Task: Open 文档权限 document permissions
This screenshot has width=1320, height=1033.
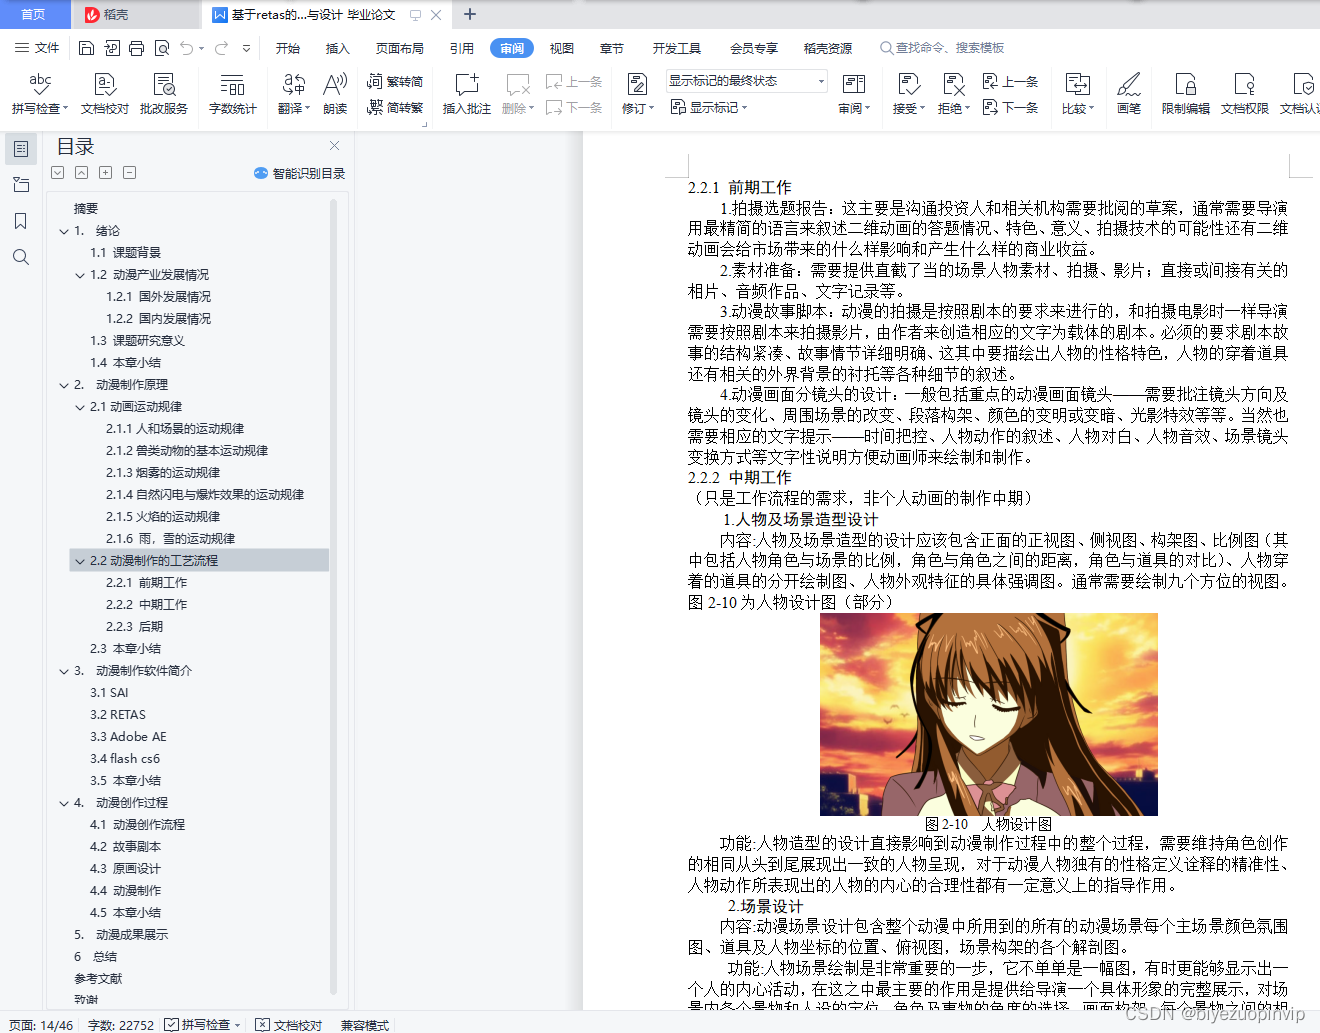Action: (1245, 94)
